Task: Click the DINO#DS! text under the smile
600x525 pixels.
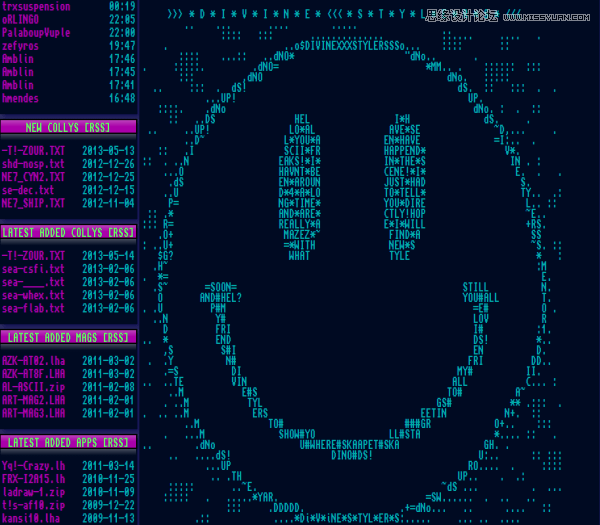Action: 352,455
